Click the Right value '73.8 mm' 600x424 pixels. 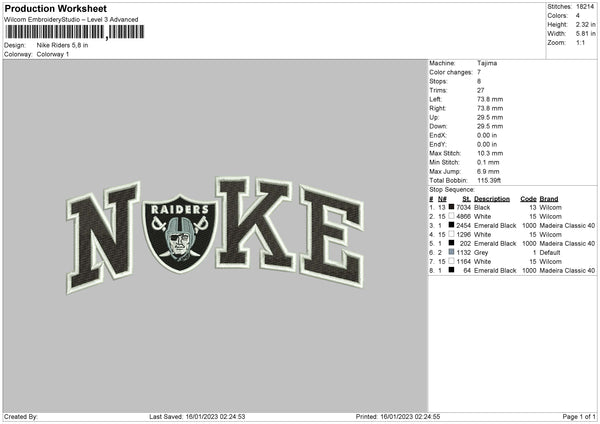click(490, 108)
